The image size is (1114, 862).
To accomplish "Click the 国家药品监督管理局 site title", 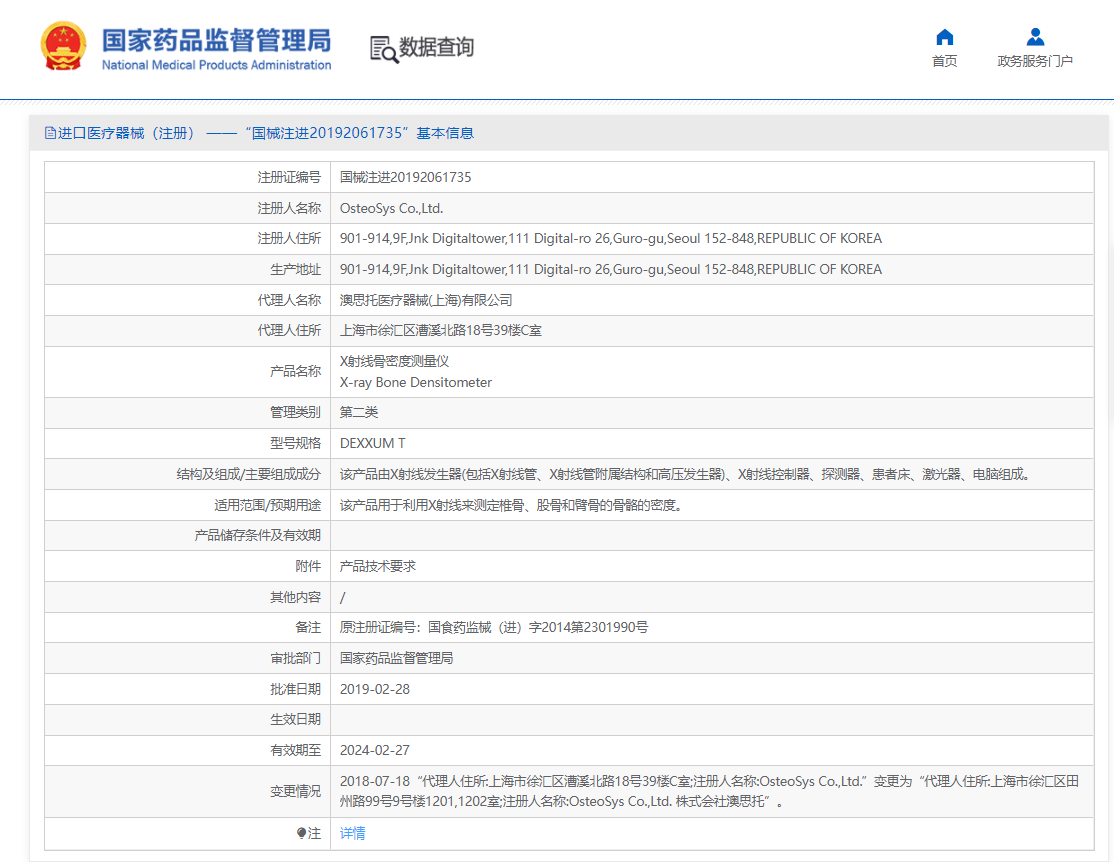I will [x=216, y=40].
